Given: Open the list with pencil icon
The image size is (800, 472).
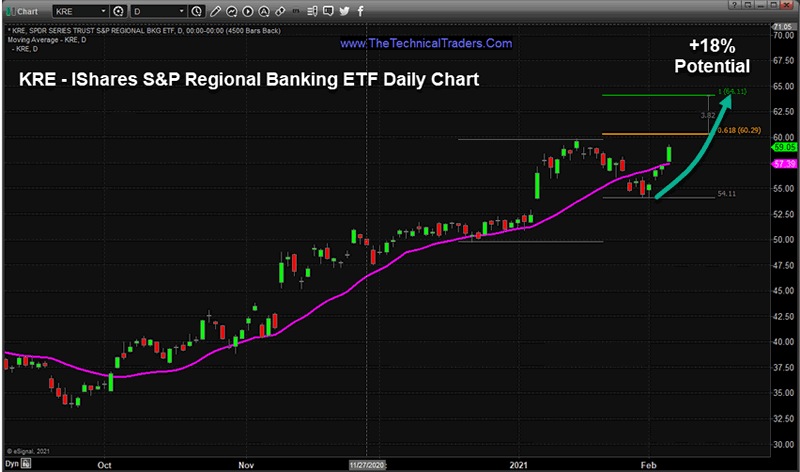Looking at the screenshot, I should point(312,11).
